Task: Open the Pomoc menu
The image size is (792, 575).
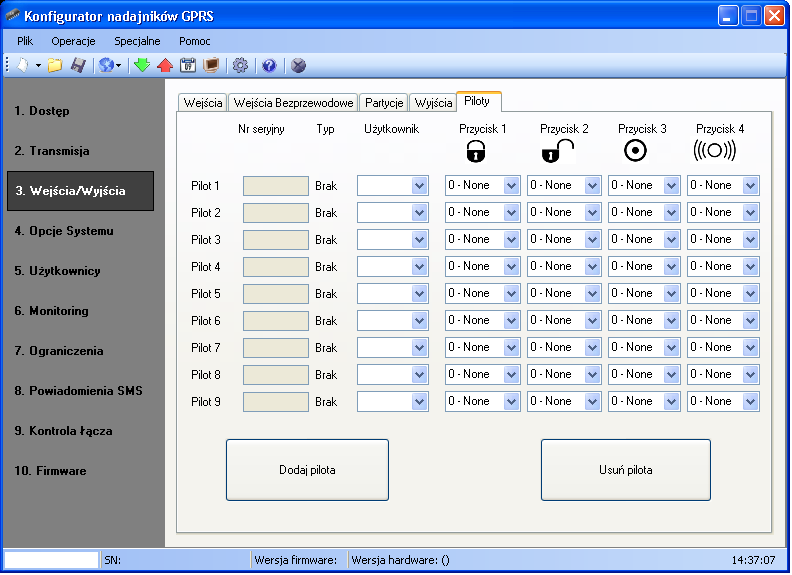Action: coord(194,41)
